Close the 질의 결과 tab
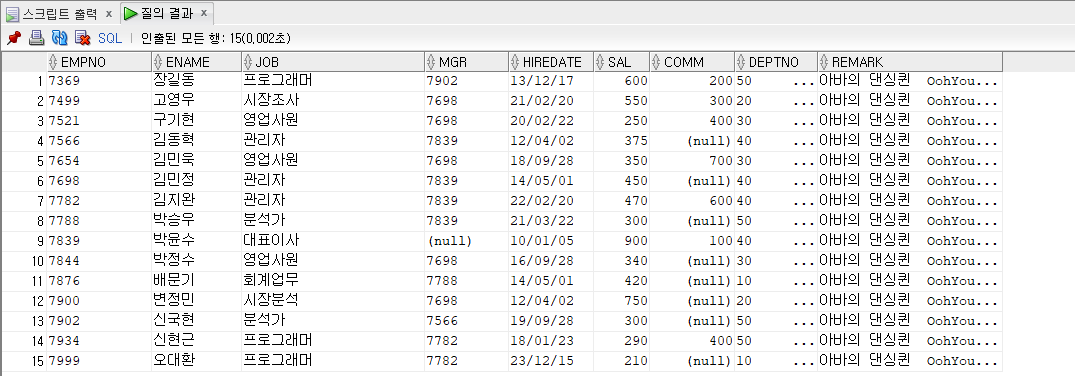 (x=203, y=14)
